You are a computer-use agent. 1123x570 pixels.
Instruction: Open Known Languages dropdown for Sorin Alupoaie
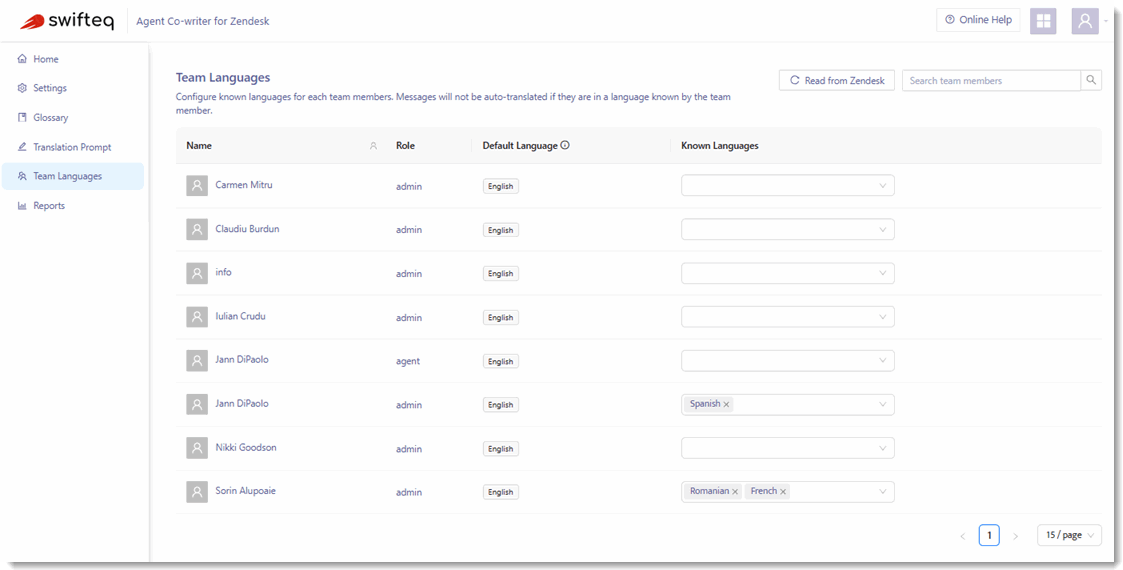[788, 492]
